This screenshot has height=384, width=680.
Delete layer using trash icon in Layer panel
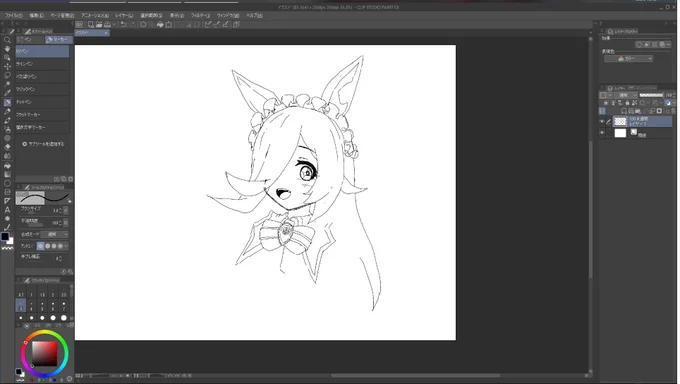tap(673, 111)
